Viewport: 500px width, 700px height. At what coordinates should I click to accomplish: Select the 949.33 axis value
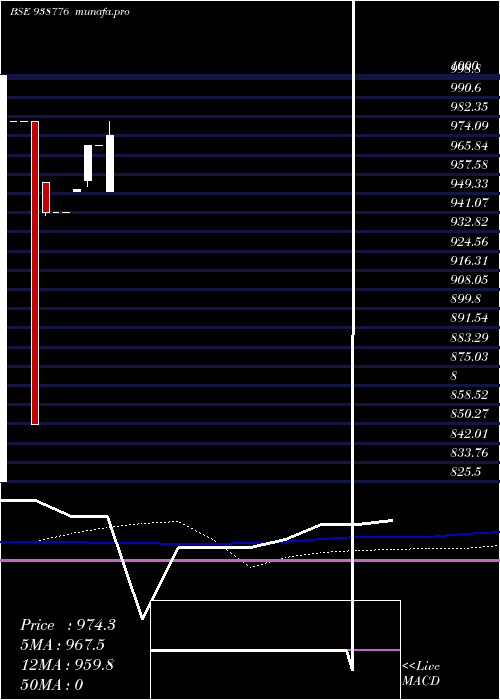pos(469,184)
